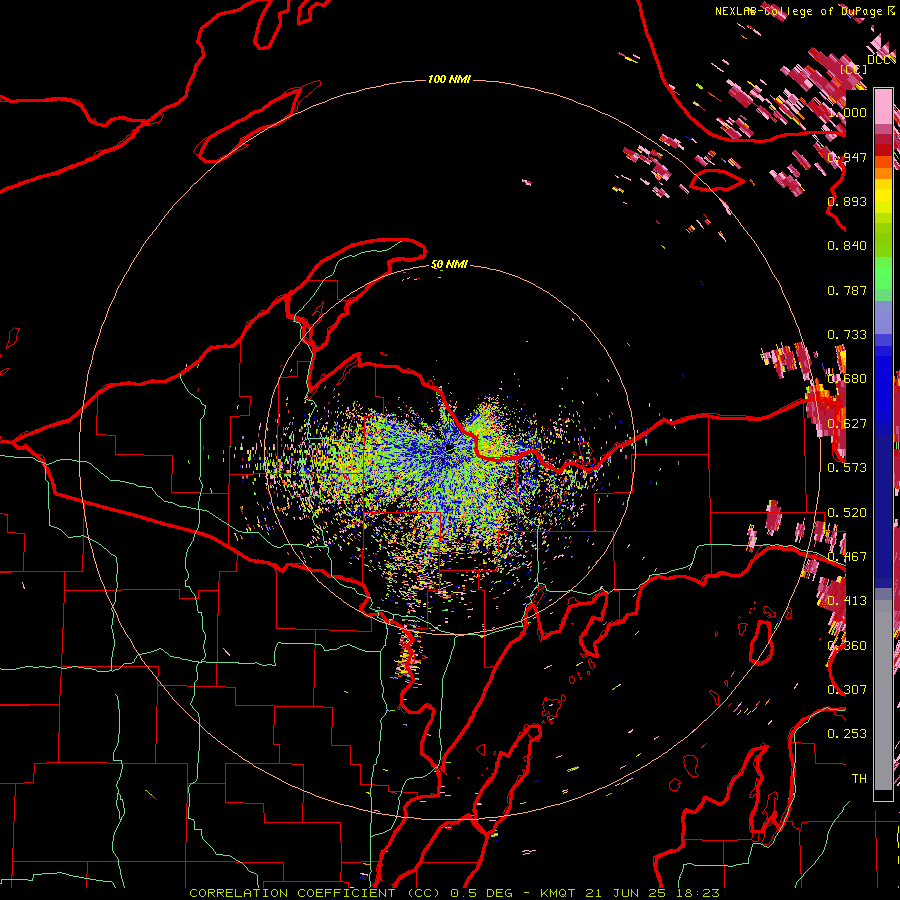Click the KMQT station identifier
This screenshot has height=900, width=900.
558,893
